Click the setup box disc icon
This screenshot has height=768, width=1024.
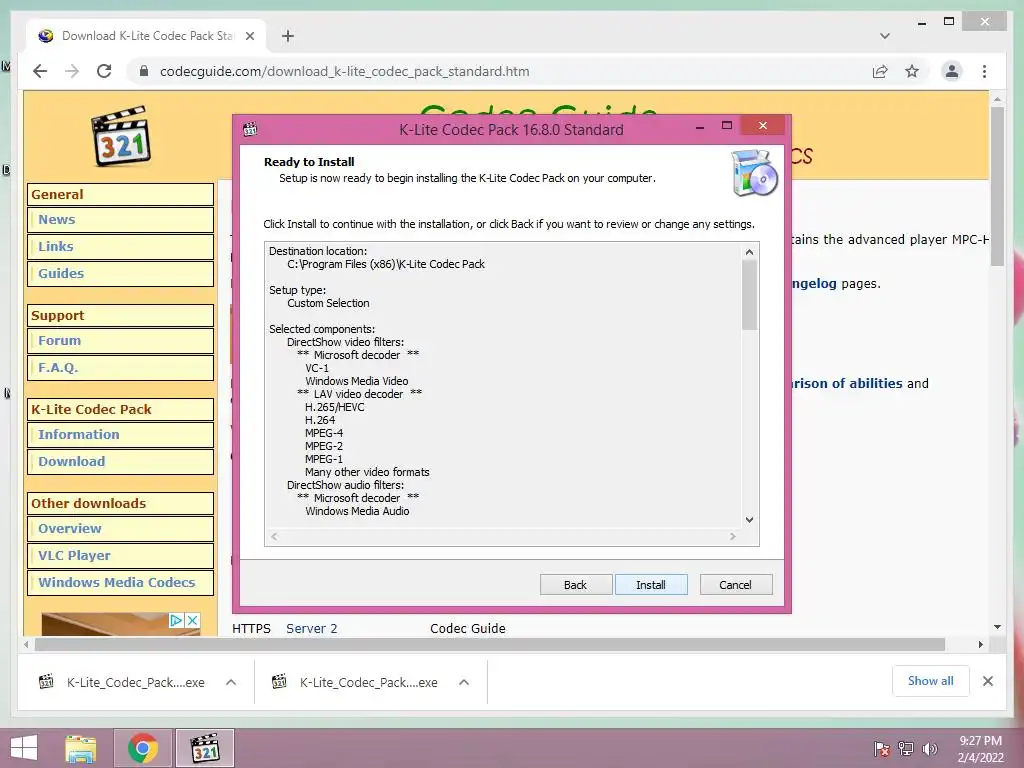pos(754,173)
